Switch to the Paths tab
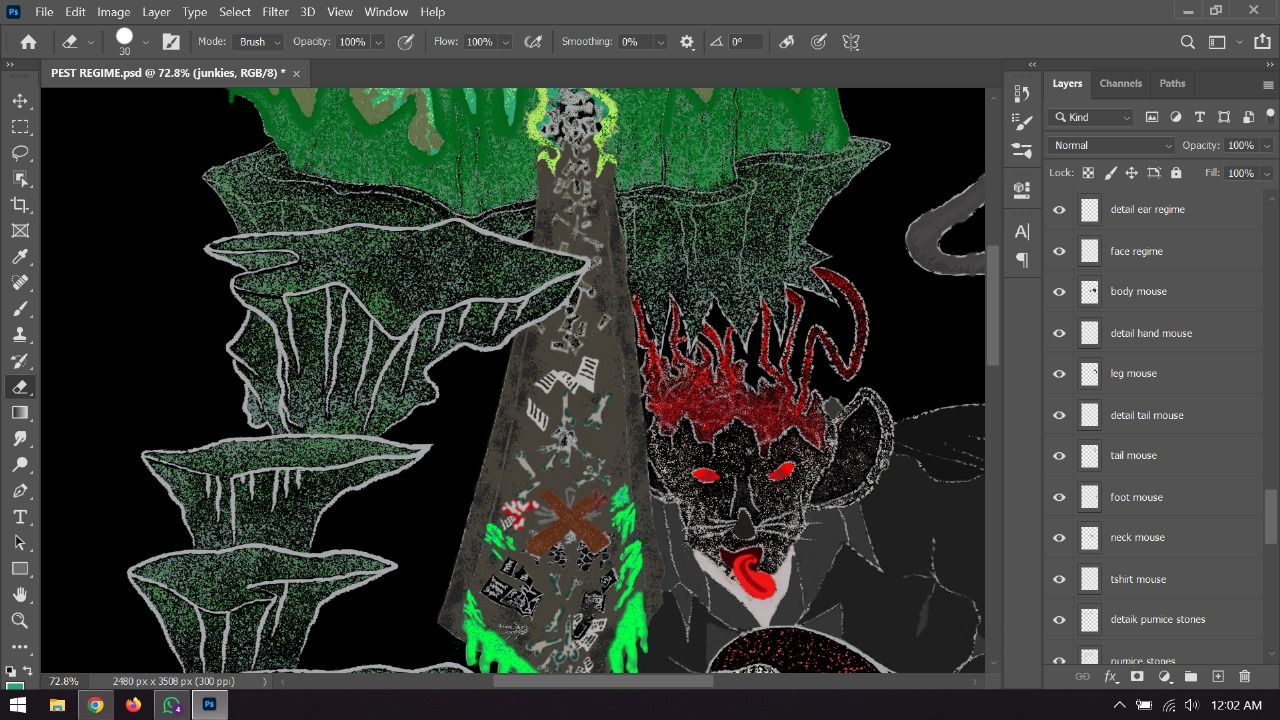The image size is (1280, 720). click(x=1172, y=83)
